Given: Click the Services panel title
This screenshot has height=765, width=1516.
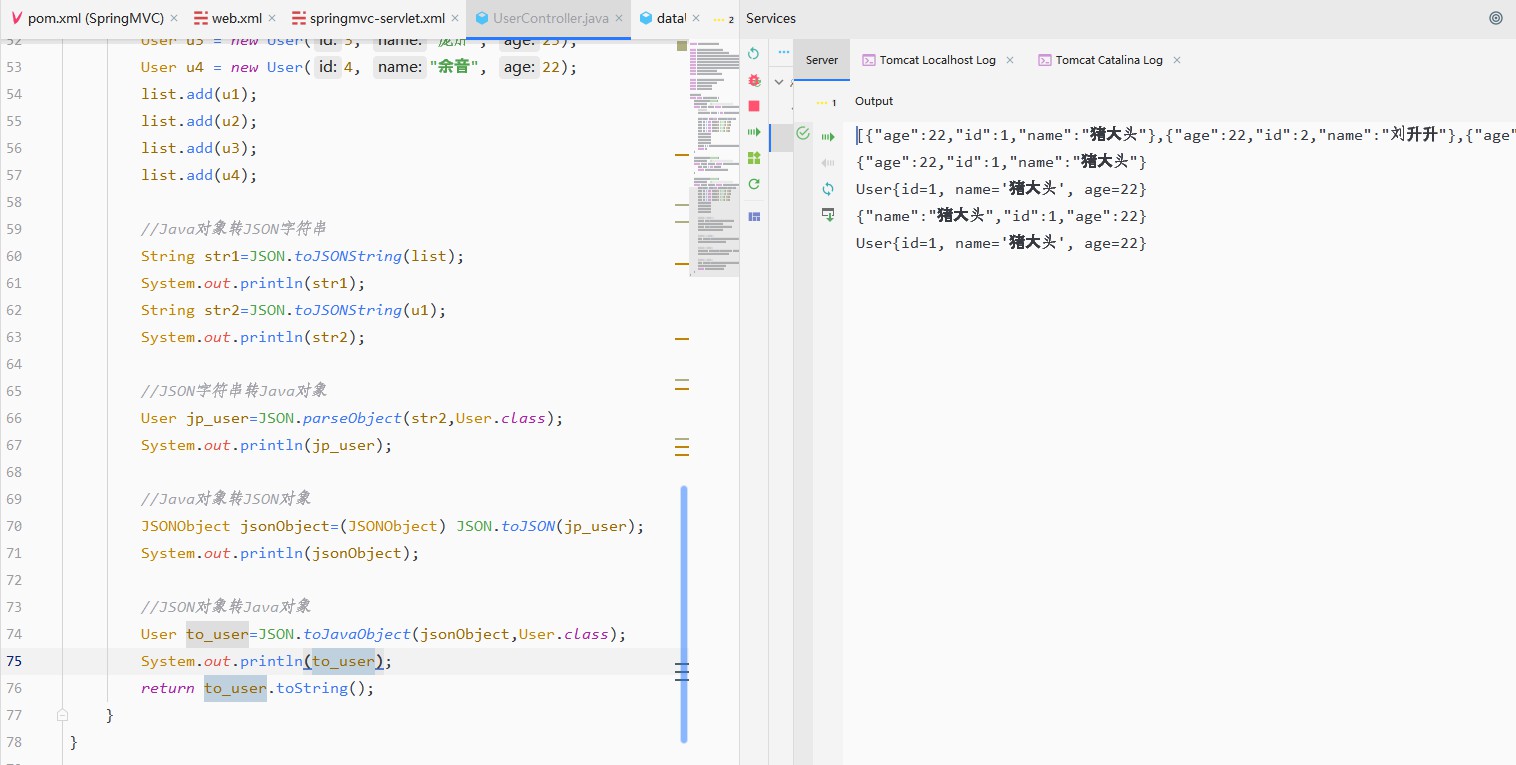Looking at the screenshot, I should (771, 18).
